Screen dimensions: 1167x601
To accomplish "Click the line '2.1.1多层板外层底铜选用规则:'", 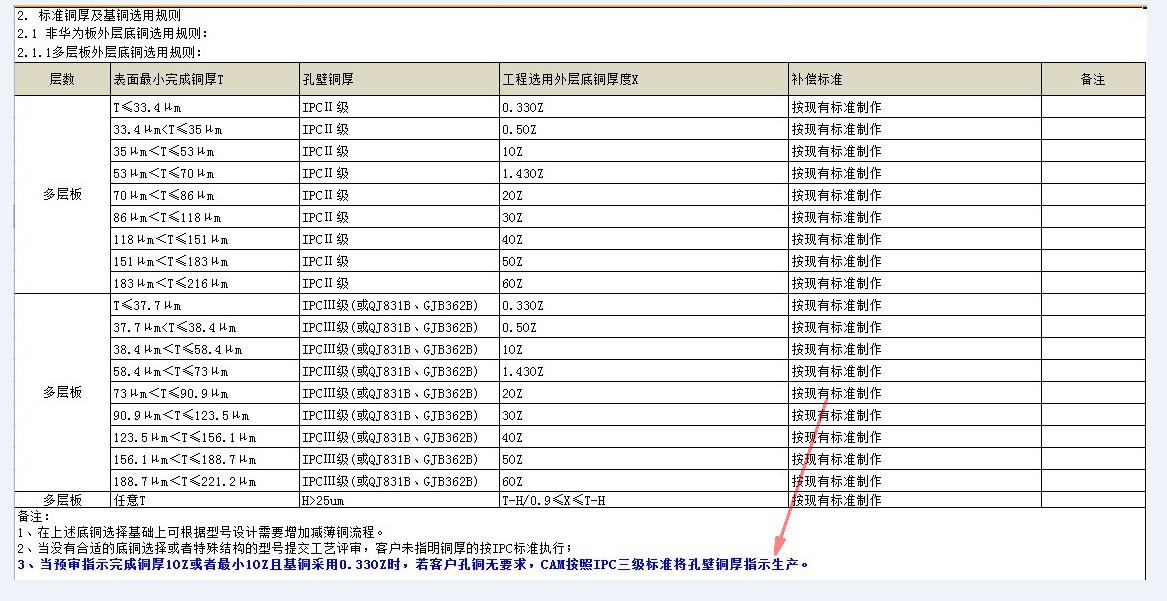I will pos(110,52).
